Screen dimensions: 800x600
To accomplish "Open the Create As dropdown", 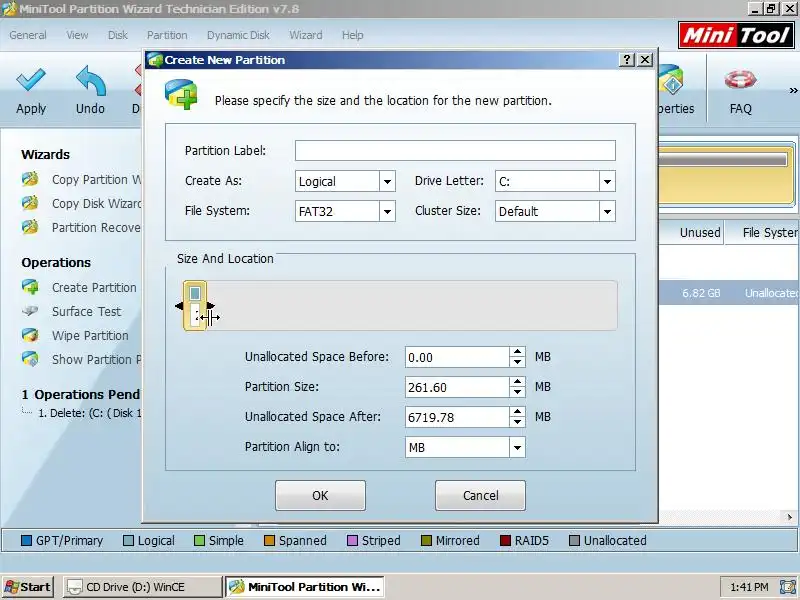I will [x=387, y=181].
